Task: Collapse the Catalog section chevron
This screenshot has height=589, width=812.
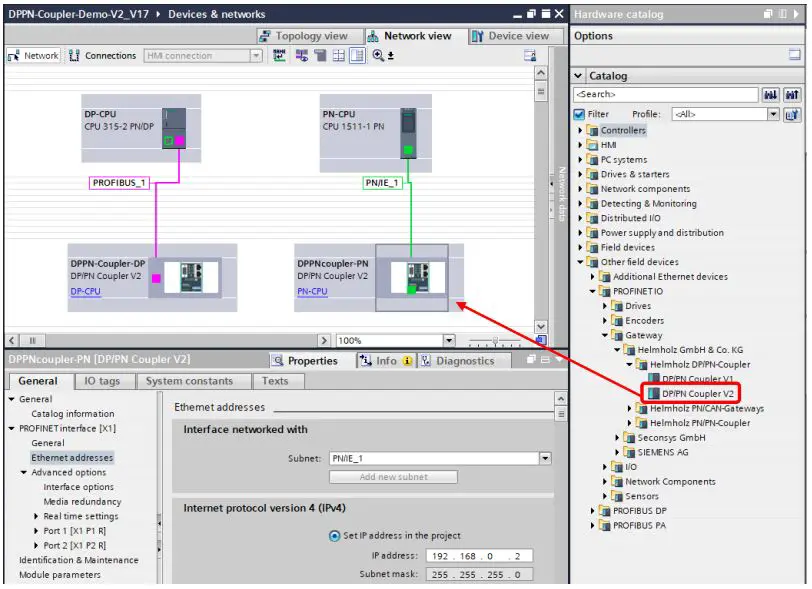Action: tap(578, 76)
